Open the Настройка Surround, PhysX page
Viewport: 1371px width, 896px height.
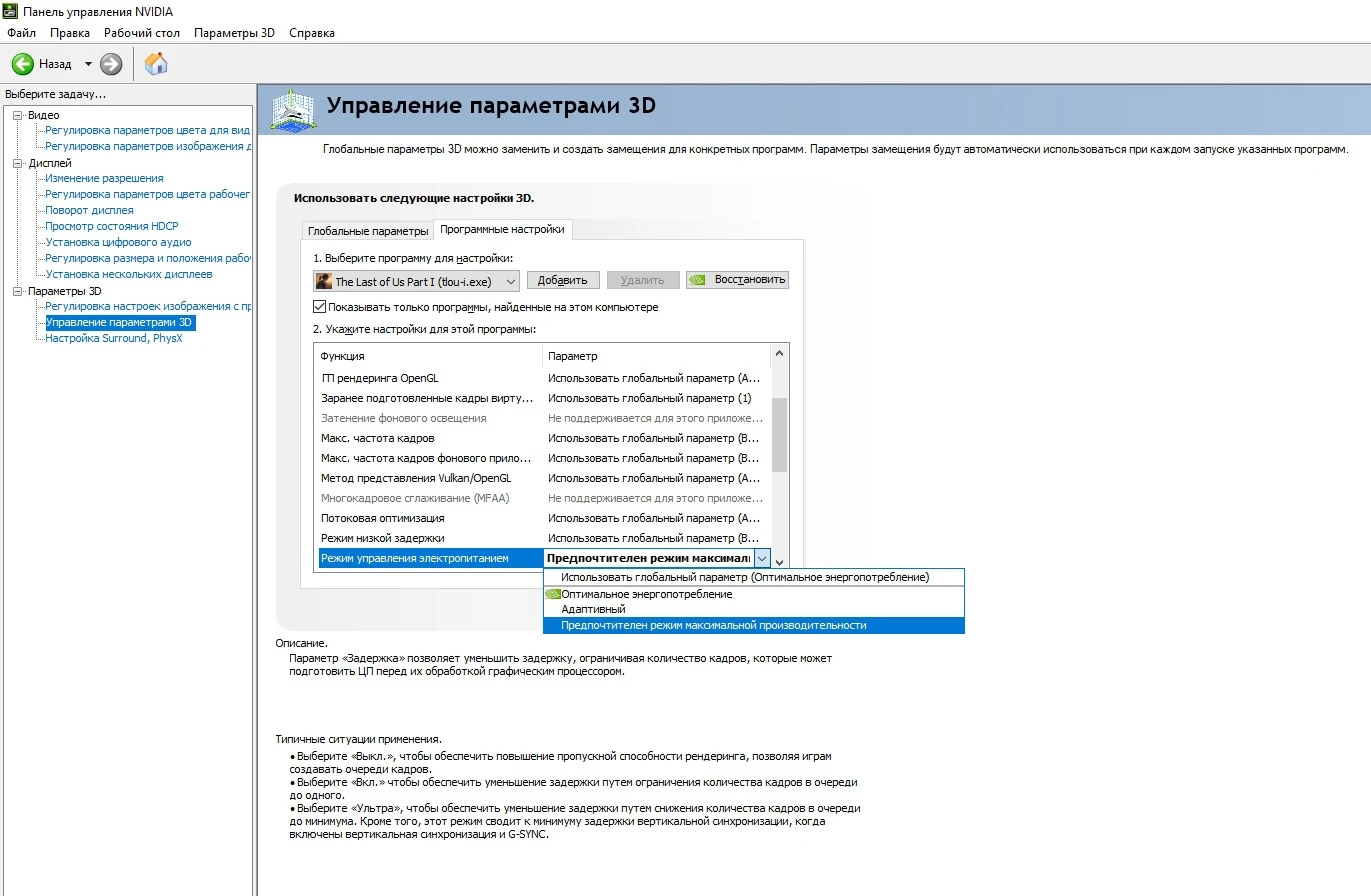coord(114,338)
